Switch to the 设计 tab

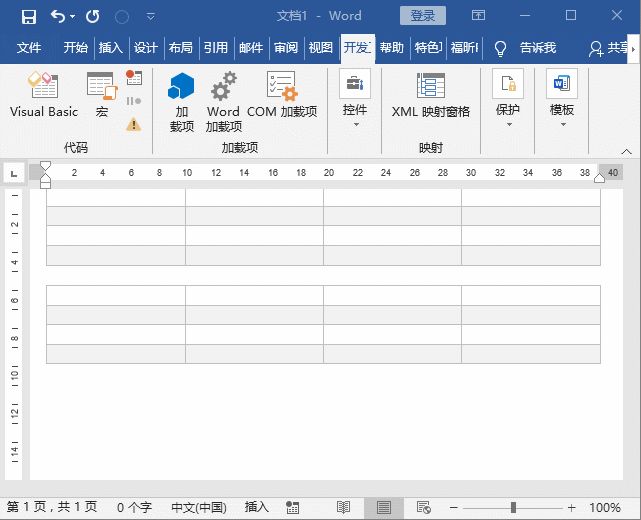tap(146, 48)
